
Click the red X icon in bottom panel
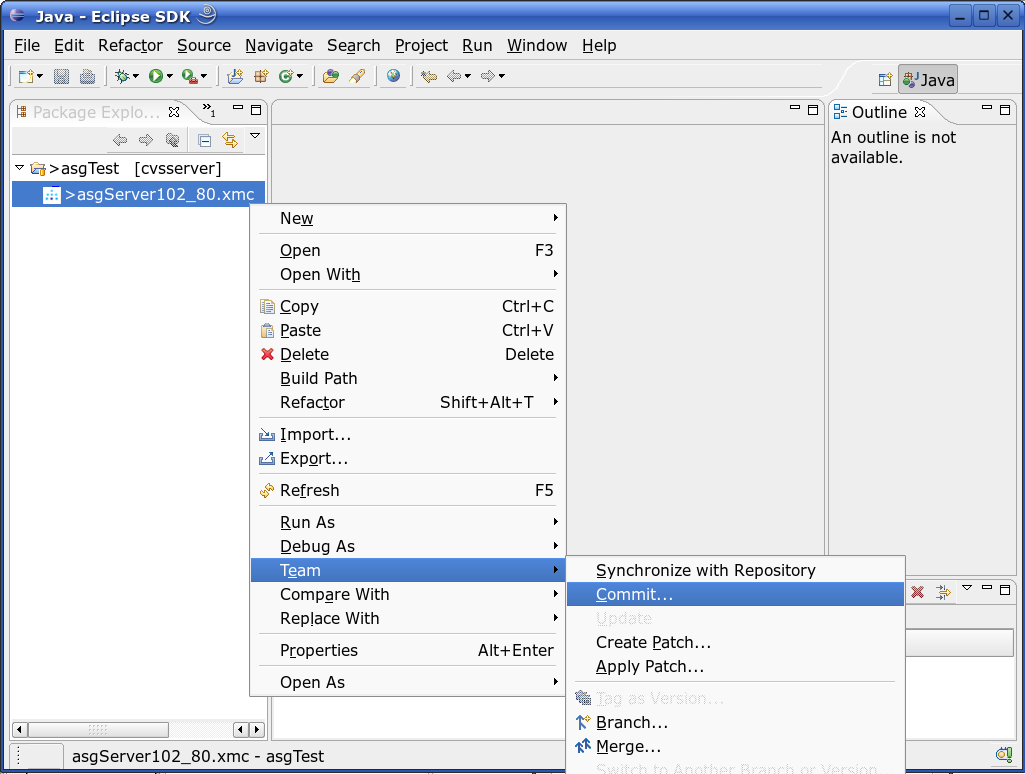point(918,592)
